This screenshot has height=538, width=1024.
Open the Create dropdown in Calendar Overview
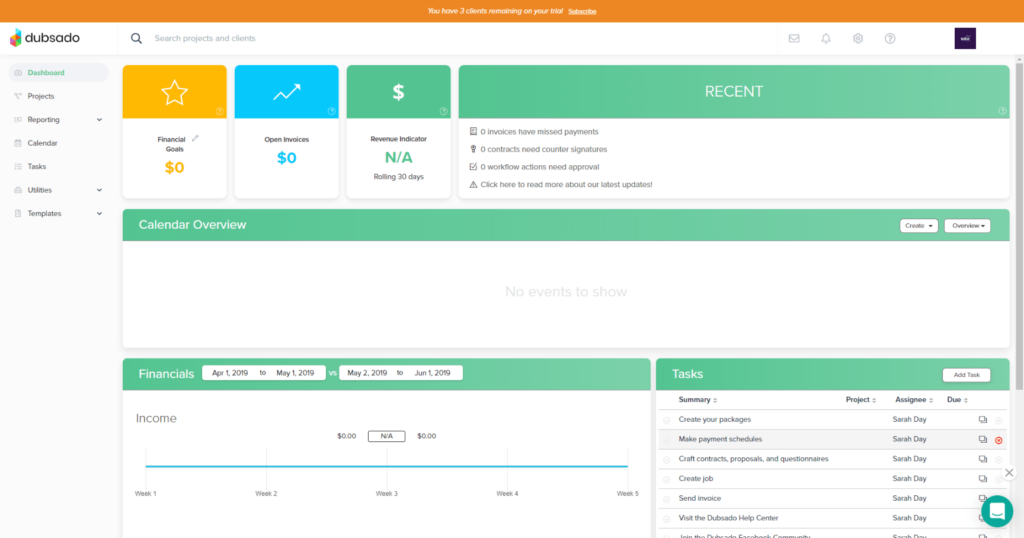(x=918, y=226)
